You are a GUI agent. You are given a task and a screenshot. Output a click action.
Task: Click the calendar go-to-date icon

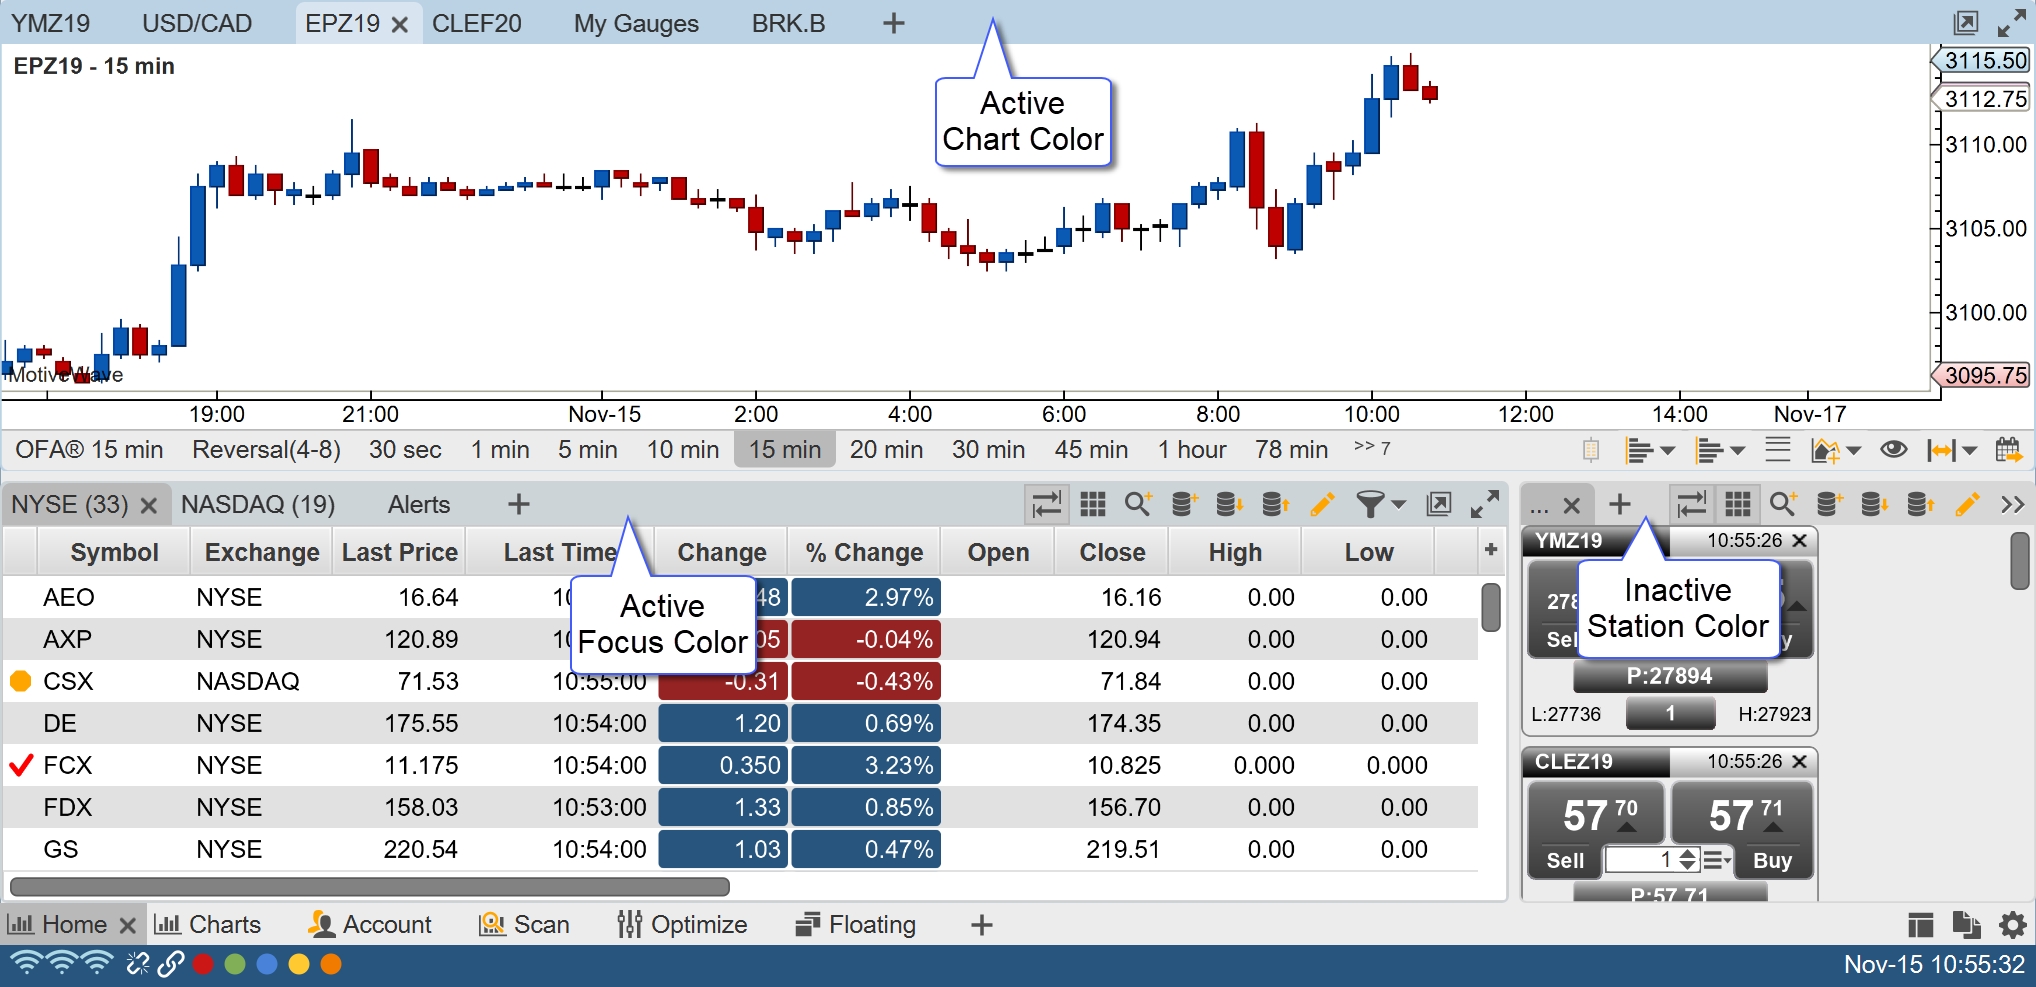click(2008, 450)
